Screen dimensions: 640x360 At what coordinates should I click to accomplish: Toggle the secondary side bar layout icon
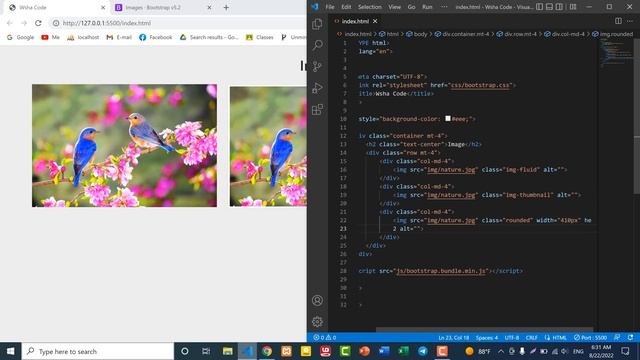(x=559, y=7)
